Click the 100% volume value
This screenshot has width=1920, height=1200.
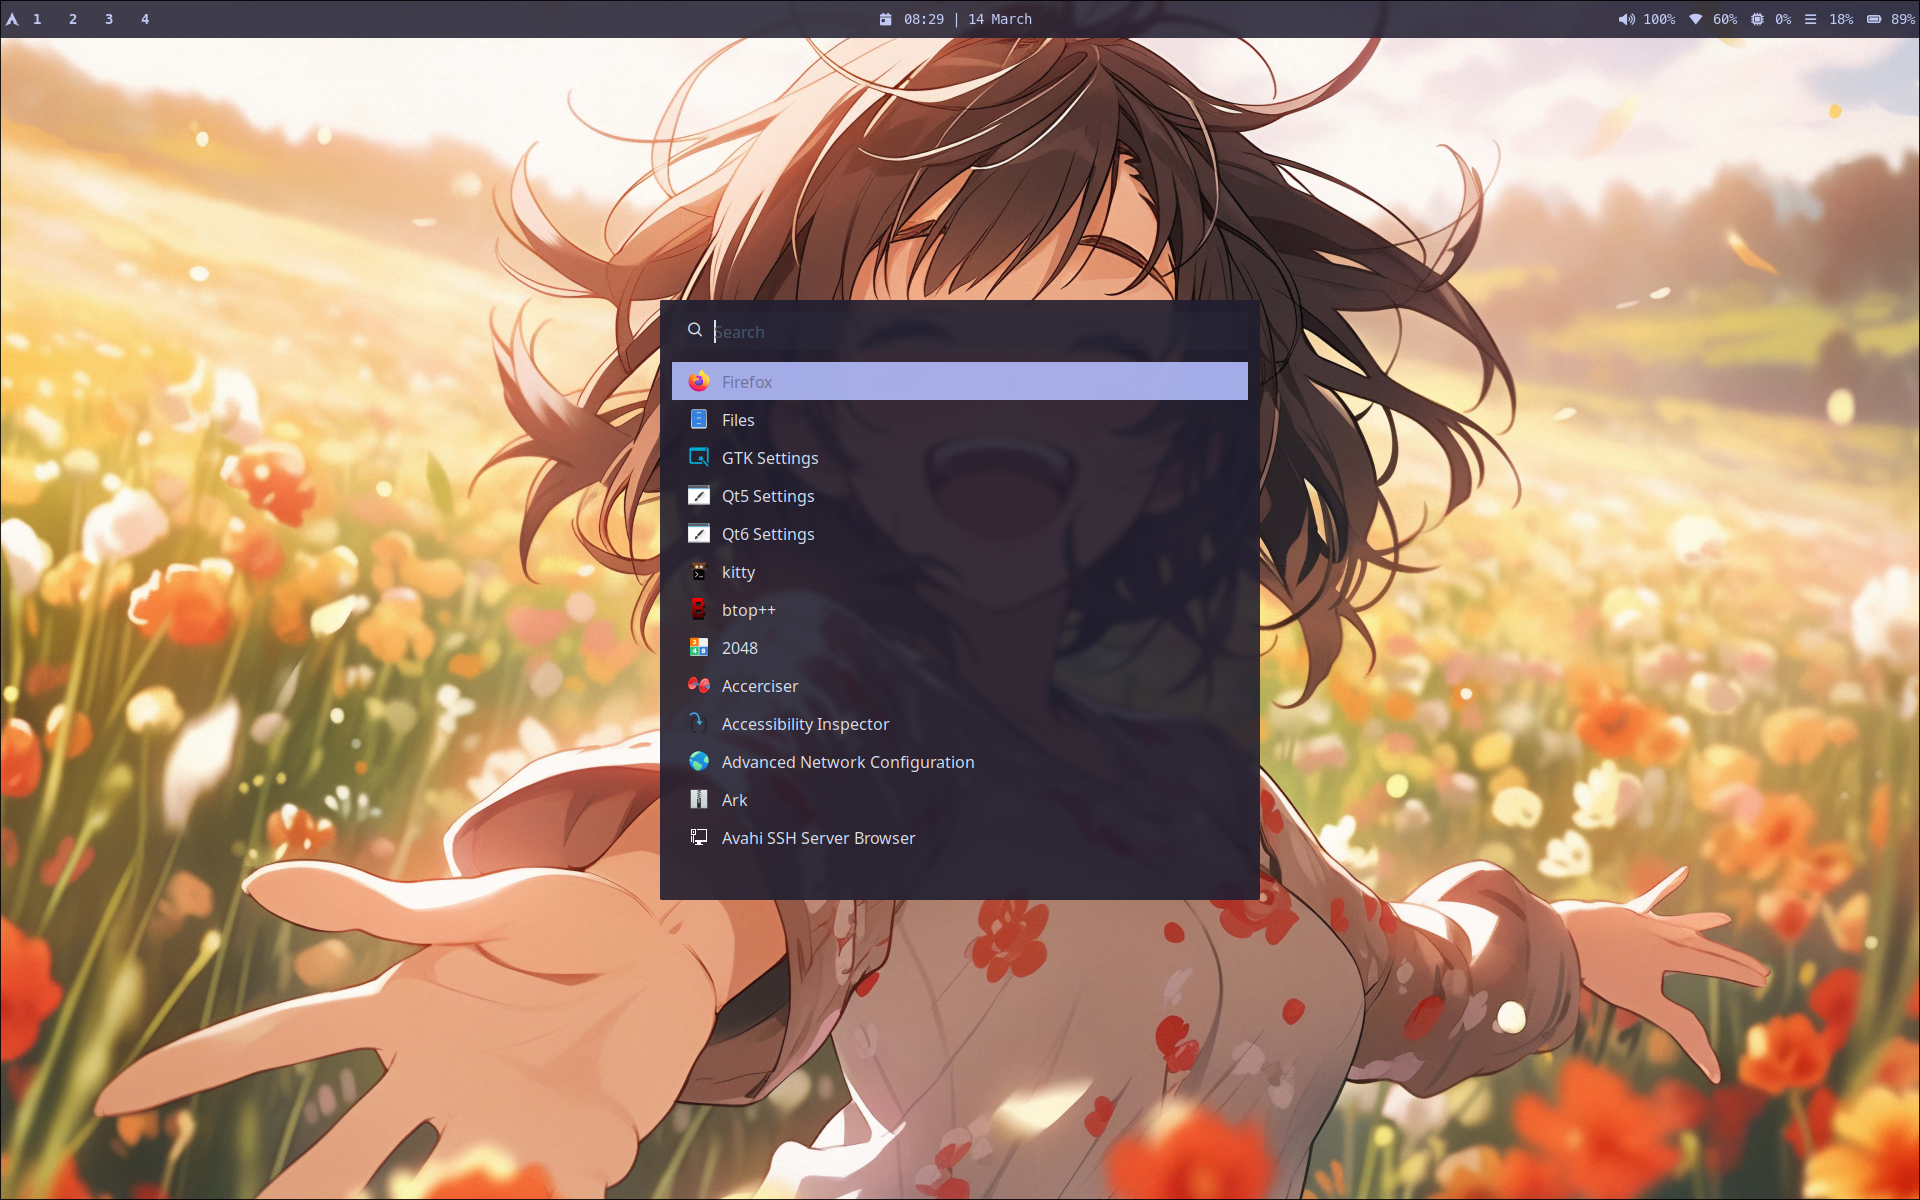[x=1659, y=19]
